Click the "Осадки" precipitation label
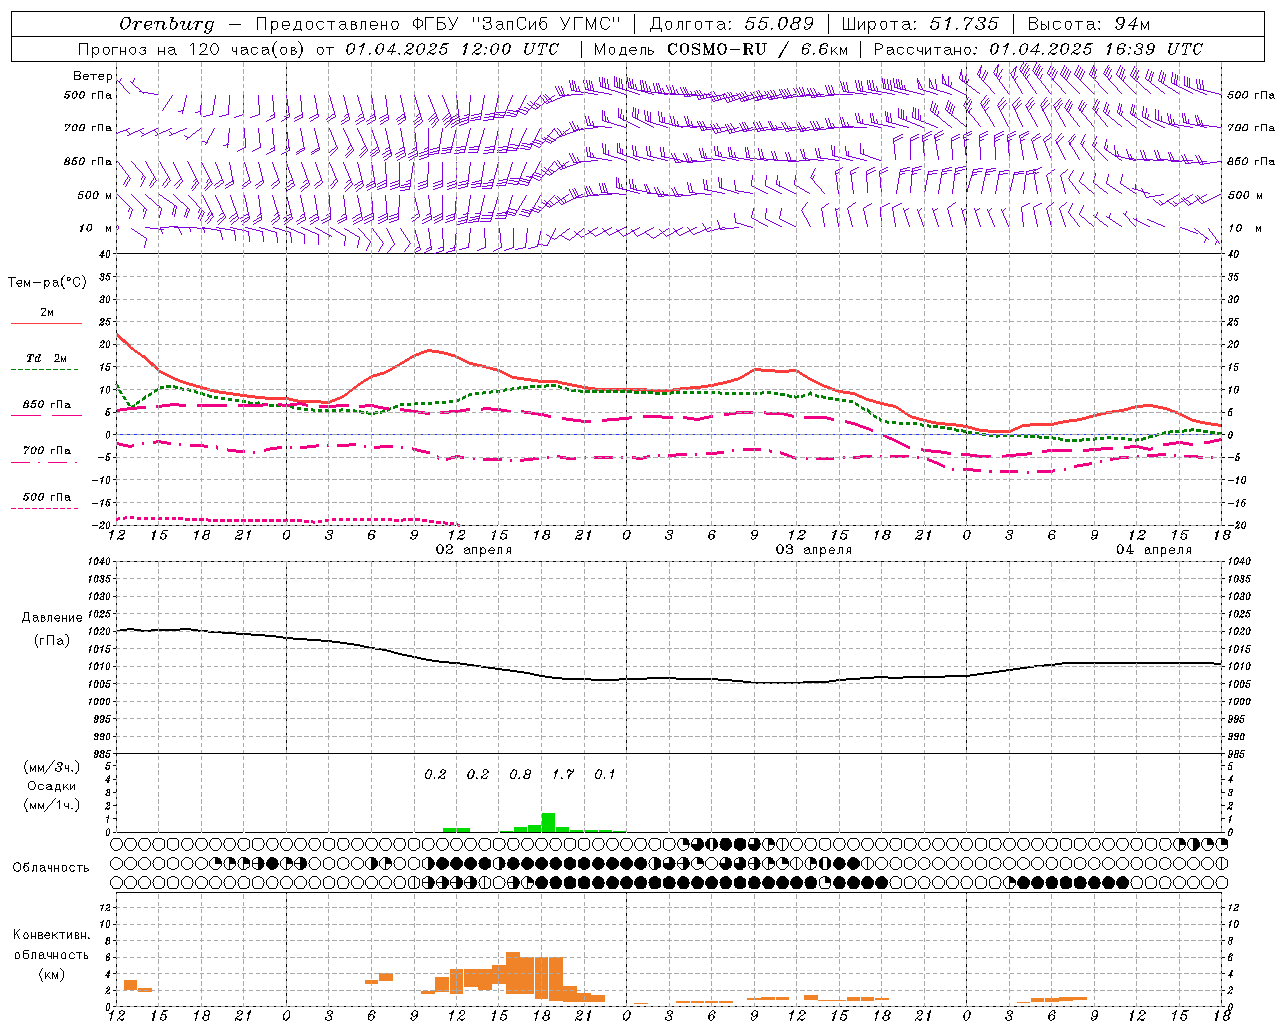The width and height of the screenshot is (1280, 1024). (51, 786)
